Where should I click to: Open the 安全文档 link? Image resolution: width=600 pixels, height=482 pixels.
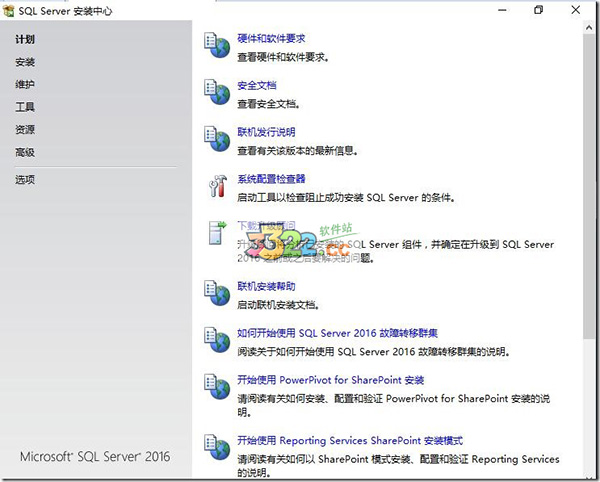257,85
